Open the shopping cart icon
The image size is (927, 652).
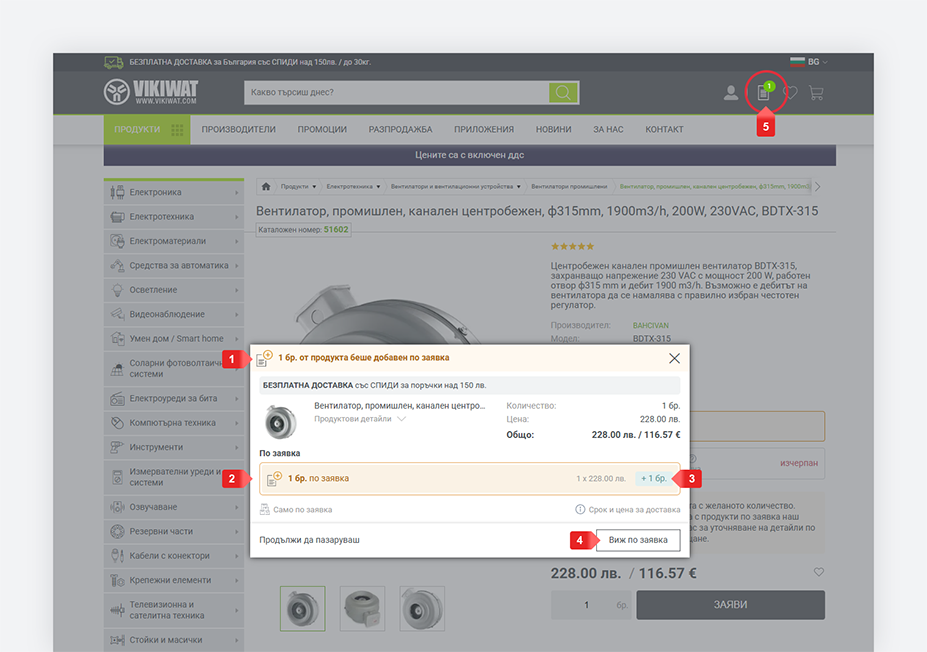point(816,93)
